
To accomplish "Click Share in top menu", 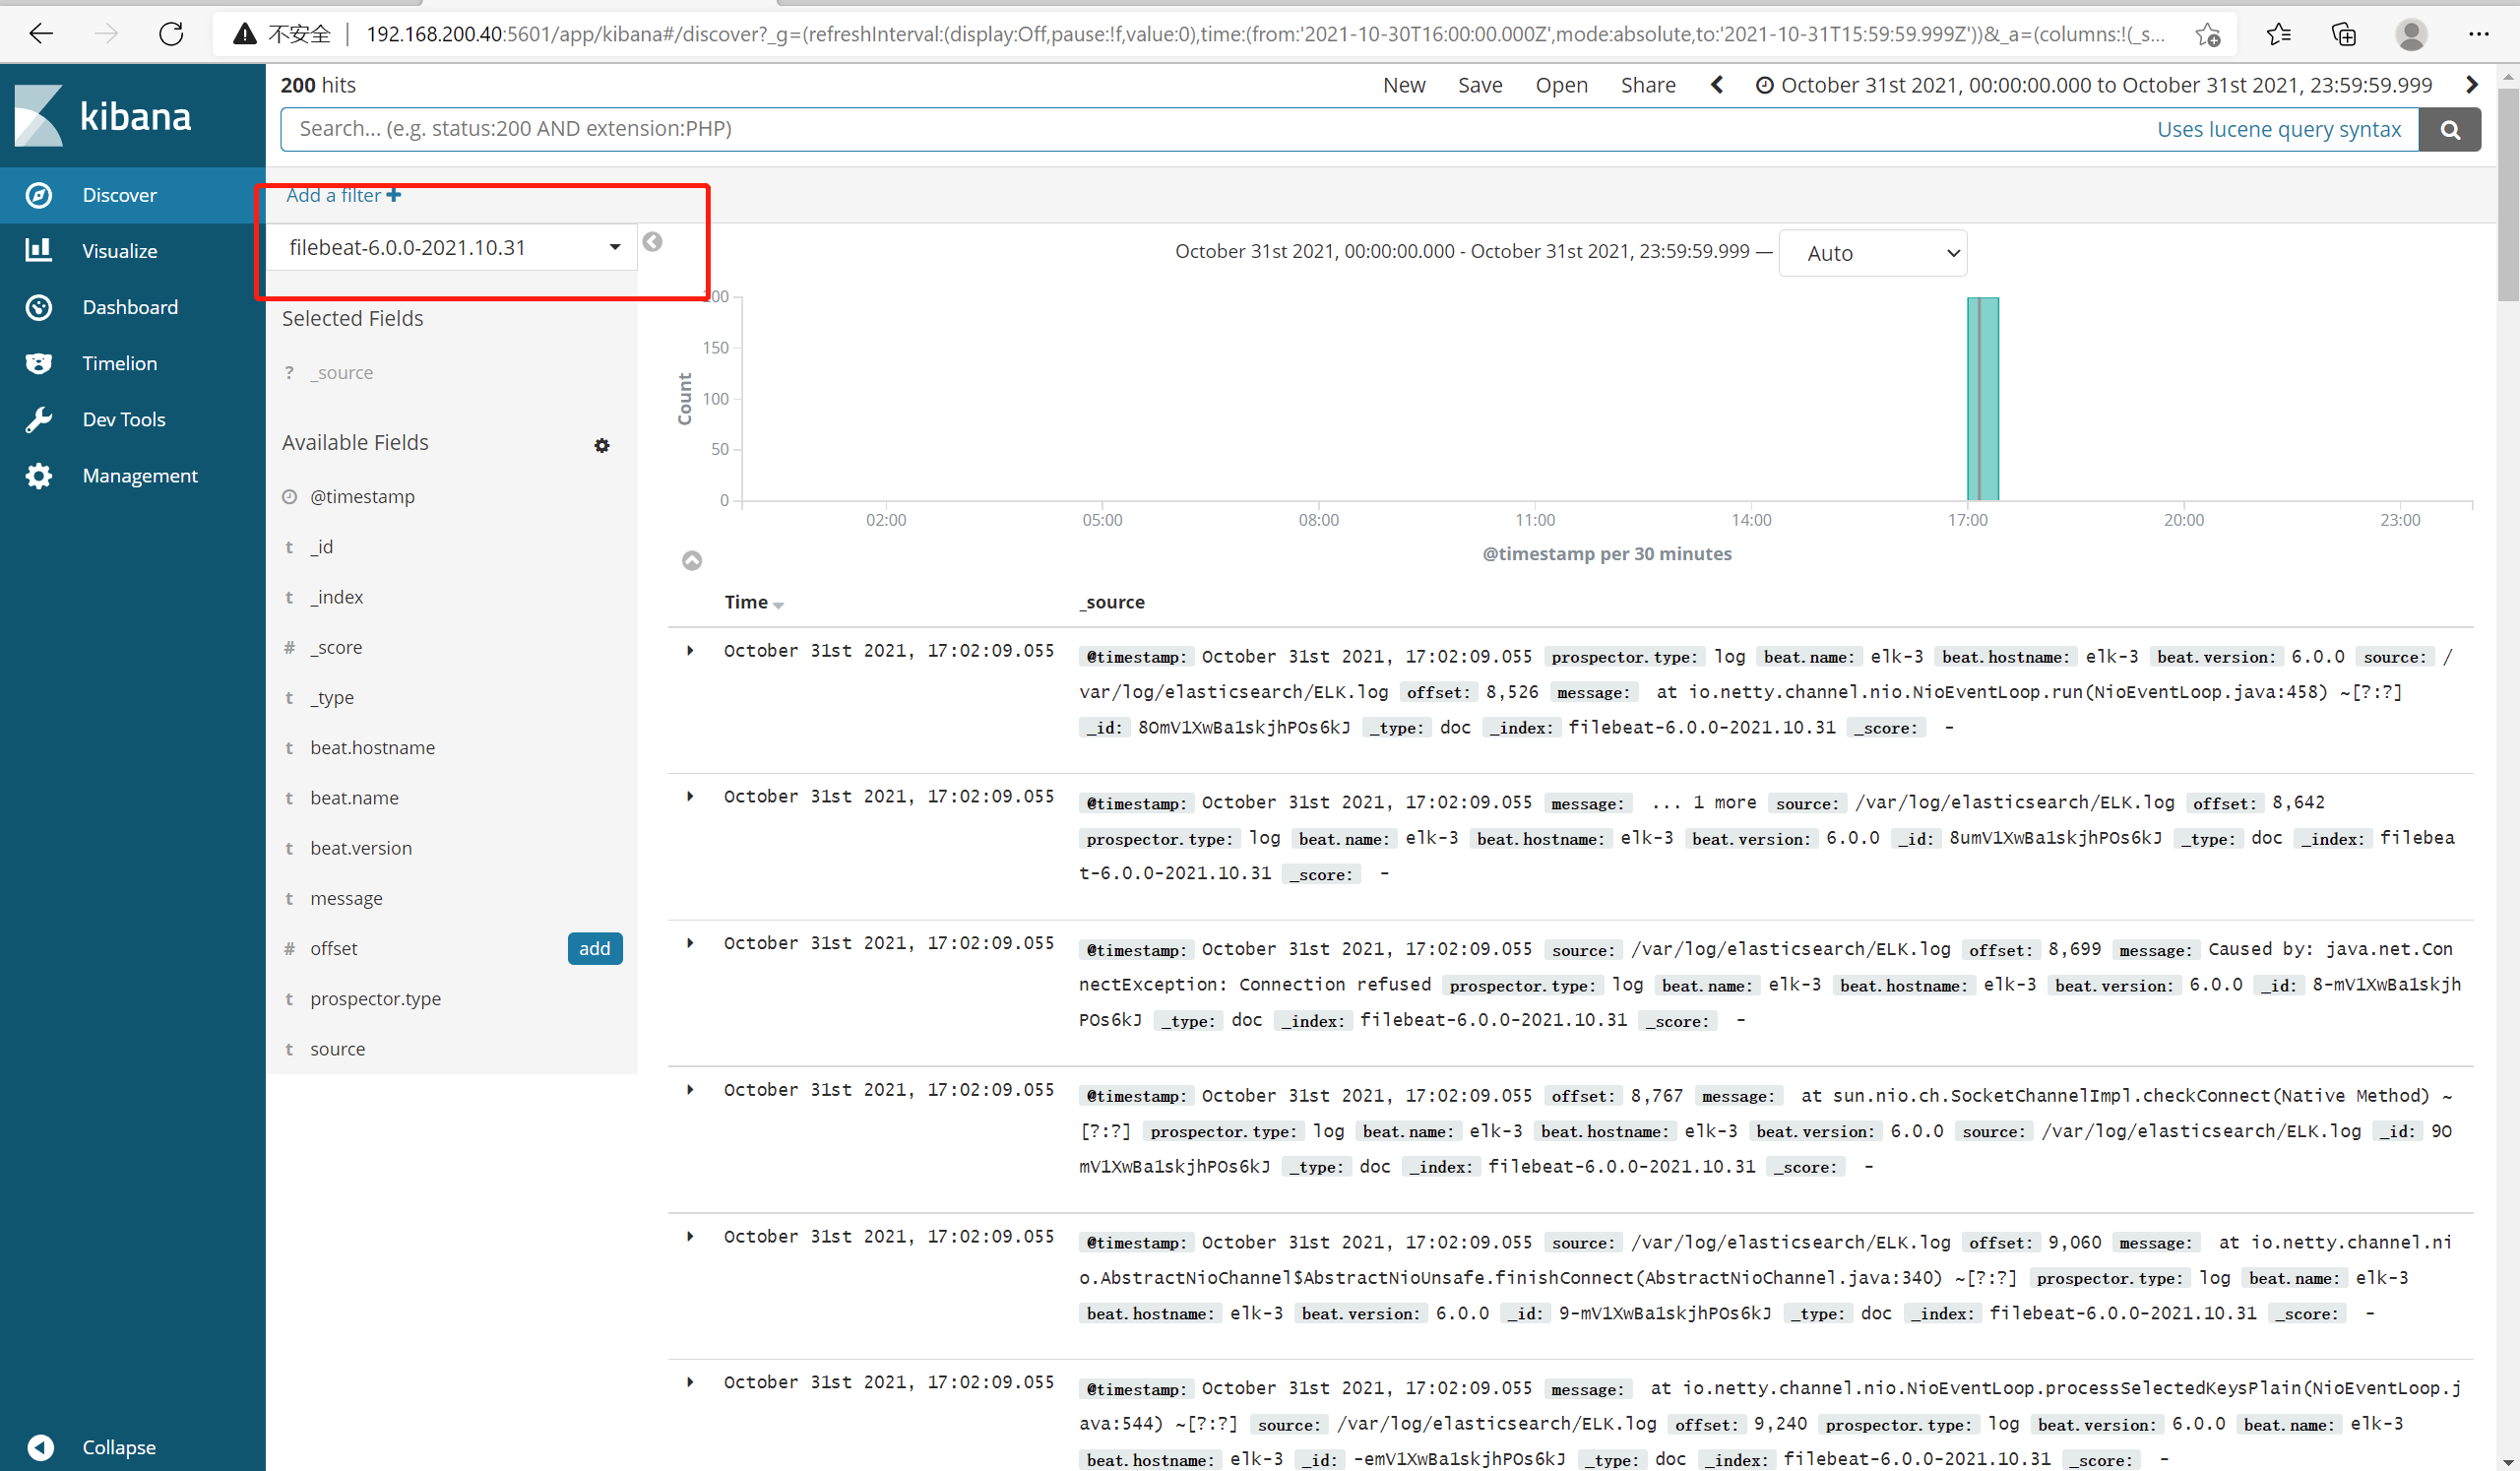I will point(1648,85).
